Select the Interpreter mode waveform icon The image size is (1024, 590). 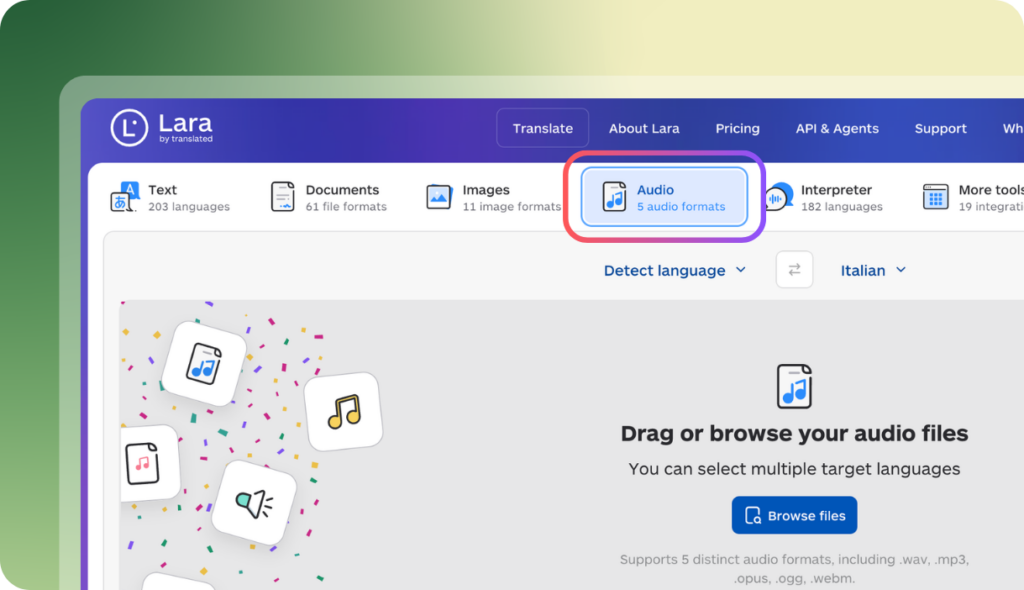pyautogui.click(x=778, y=197)
